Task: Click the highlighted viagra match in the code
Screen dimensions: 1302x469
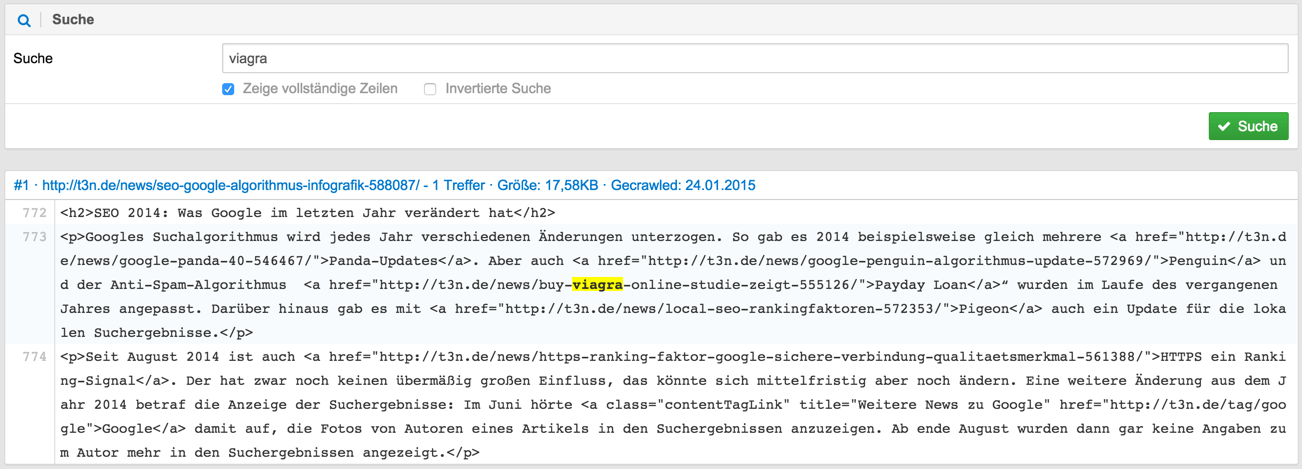Action: [x=597, y=285]
